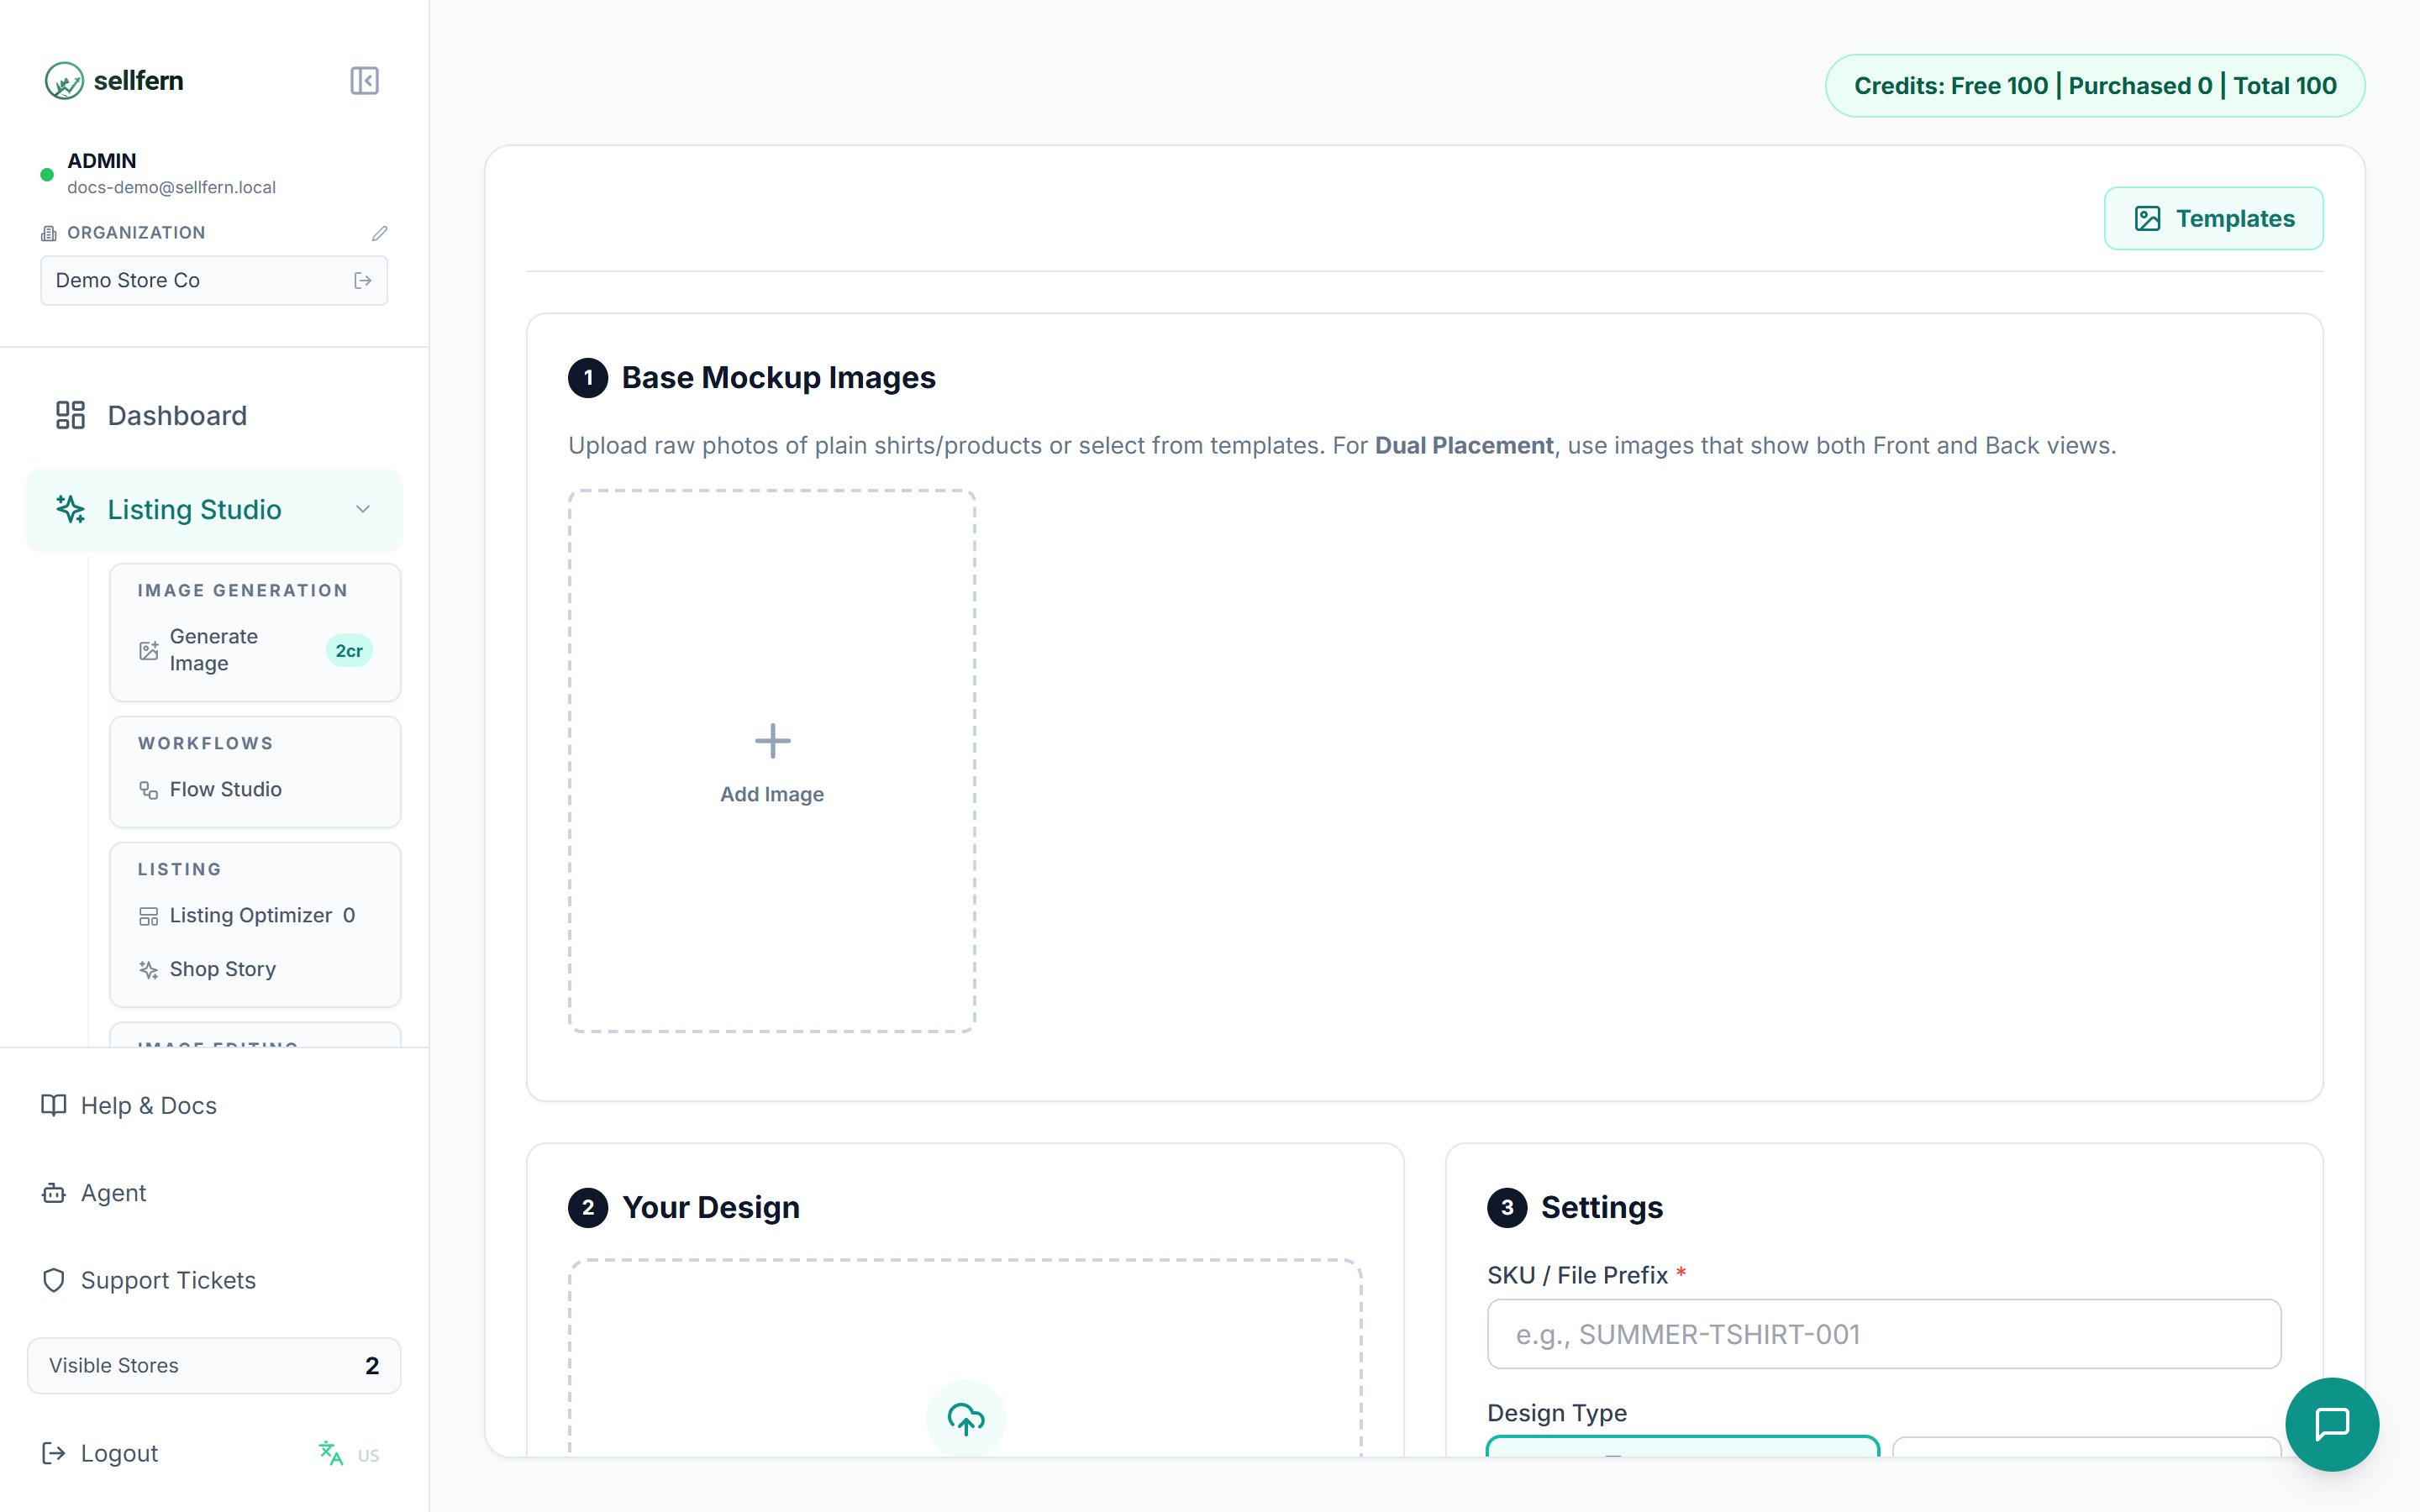Click the Add Image upload box

point(772,761)
